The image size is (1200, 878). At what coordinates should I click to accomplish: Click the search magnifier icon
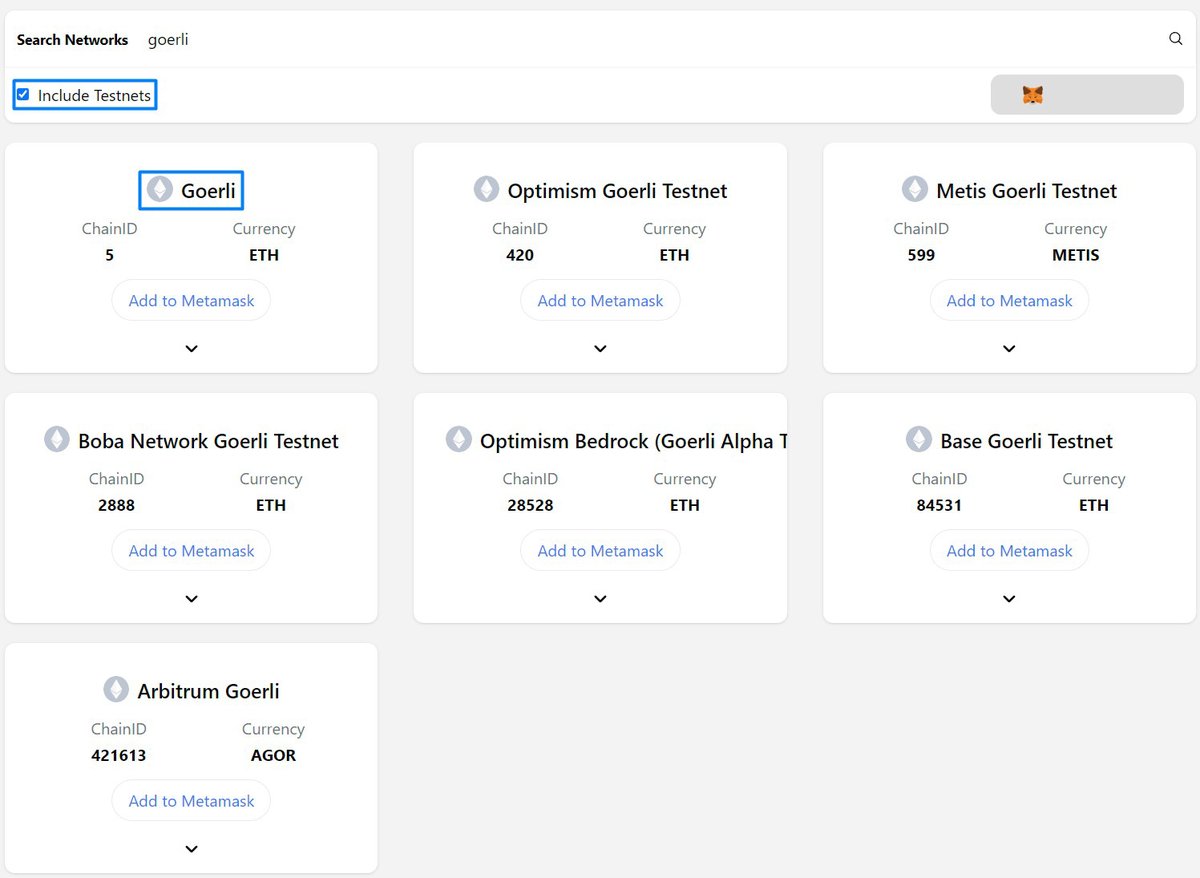tap(1176, 39)
